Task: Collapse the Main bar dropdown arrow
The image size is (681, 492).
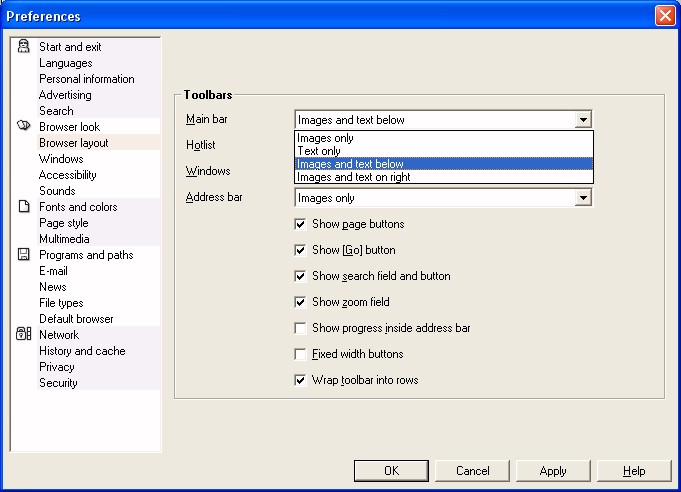Action: pyautogui.click(x=583, y=120)
